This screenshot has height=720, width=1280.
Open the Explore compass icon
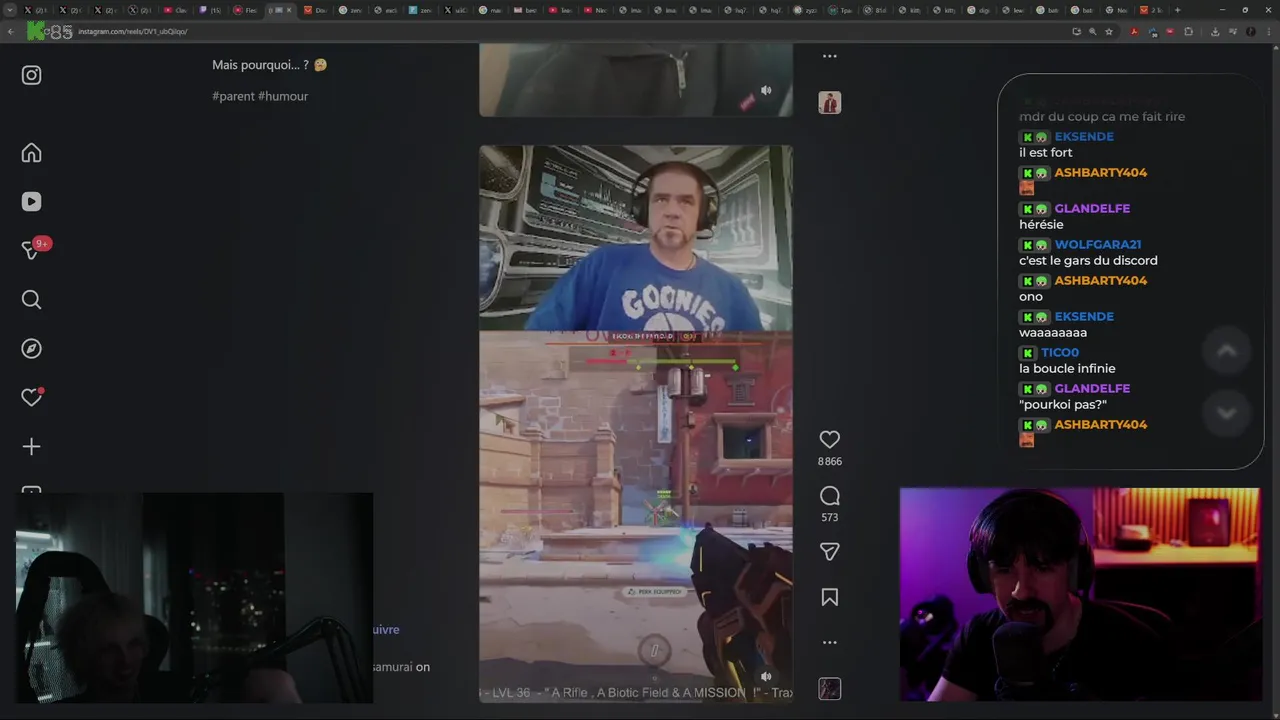click(32, 349)
